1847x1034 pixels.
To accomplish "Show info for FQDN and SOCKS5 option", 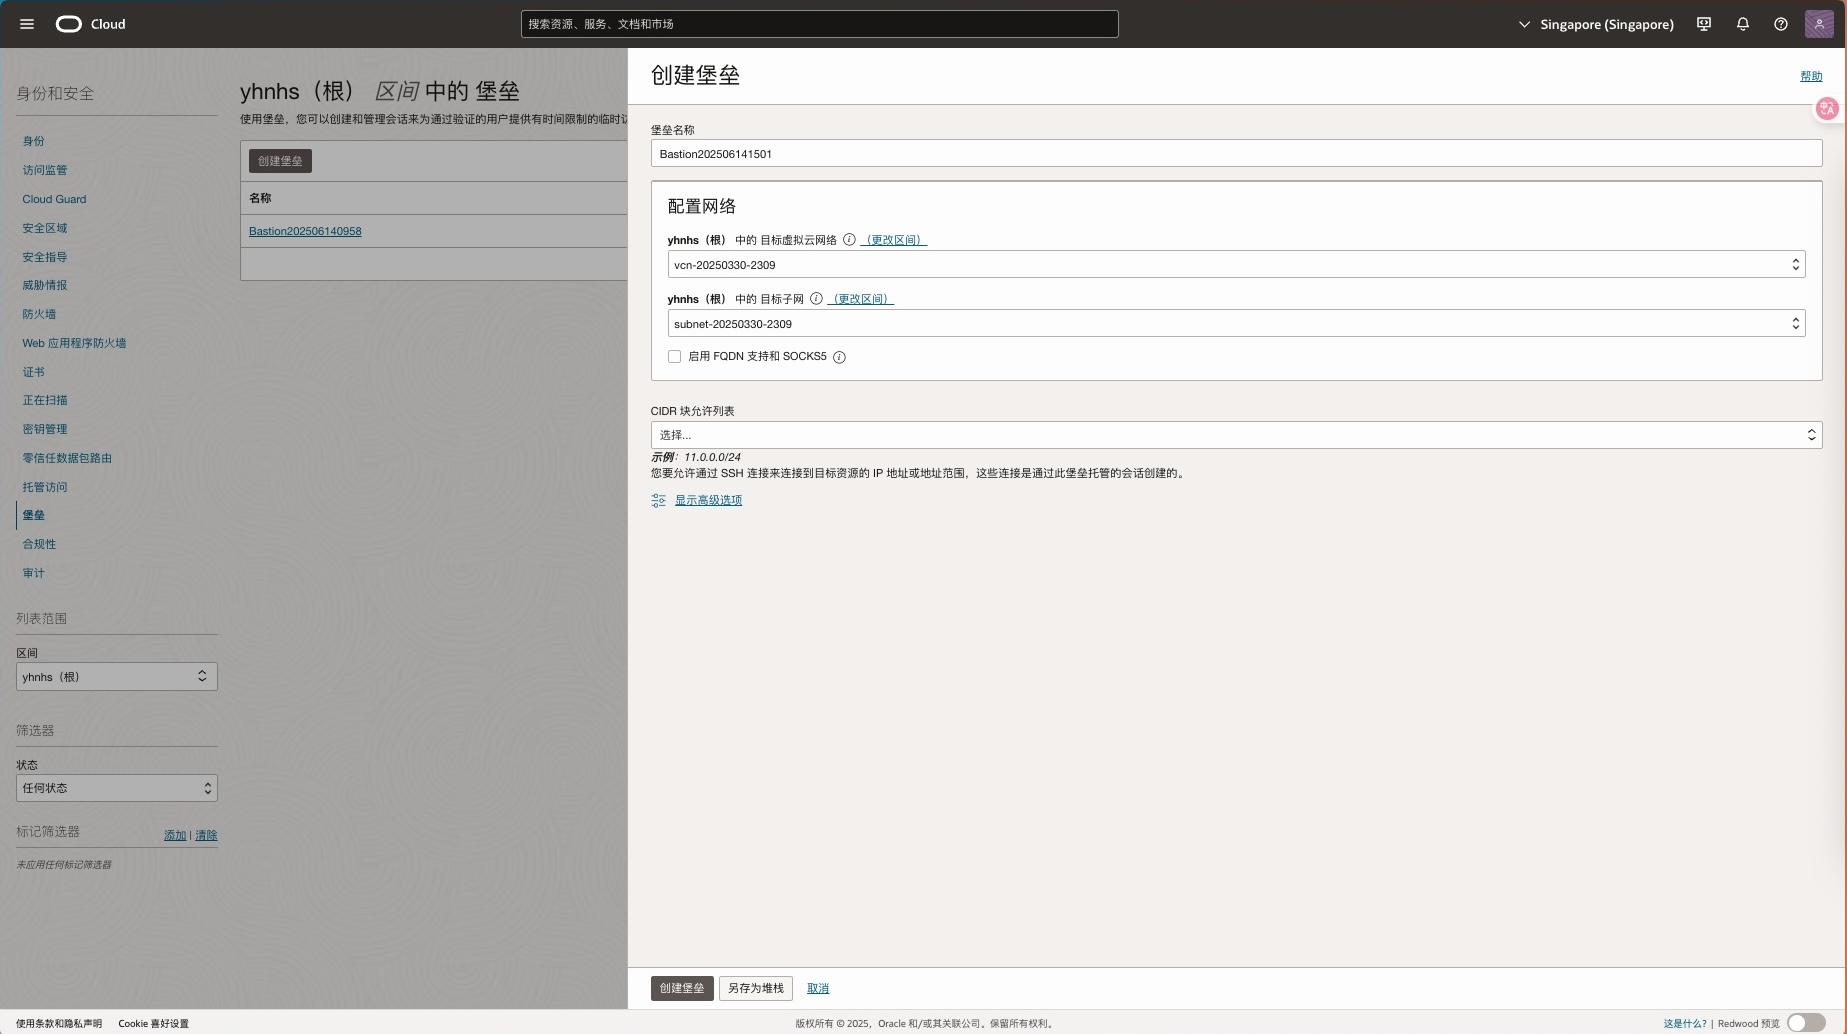I will [x=839, y=357].
